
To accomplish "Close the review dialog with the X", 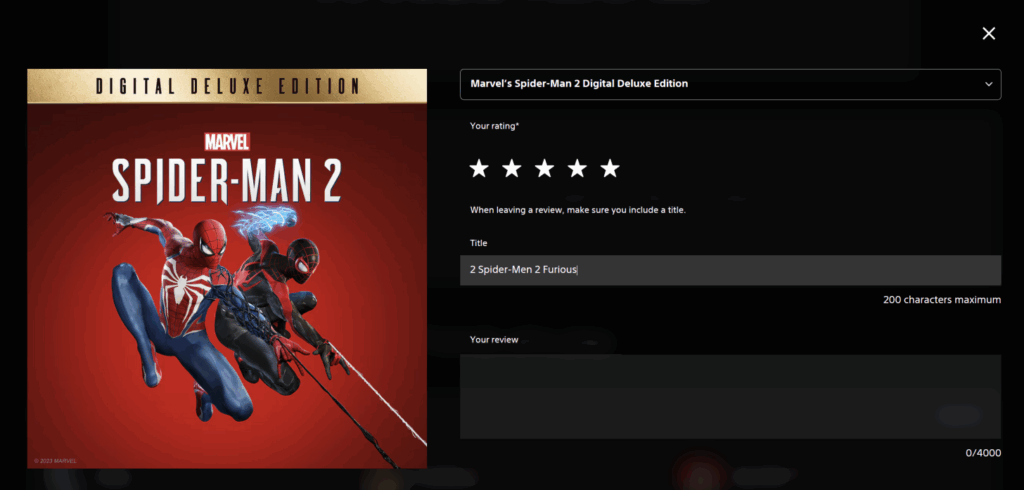I will pos(989,33).
